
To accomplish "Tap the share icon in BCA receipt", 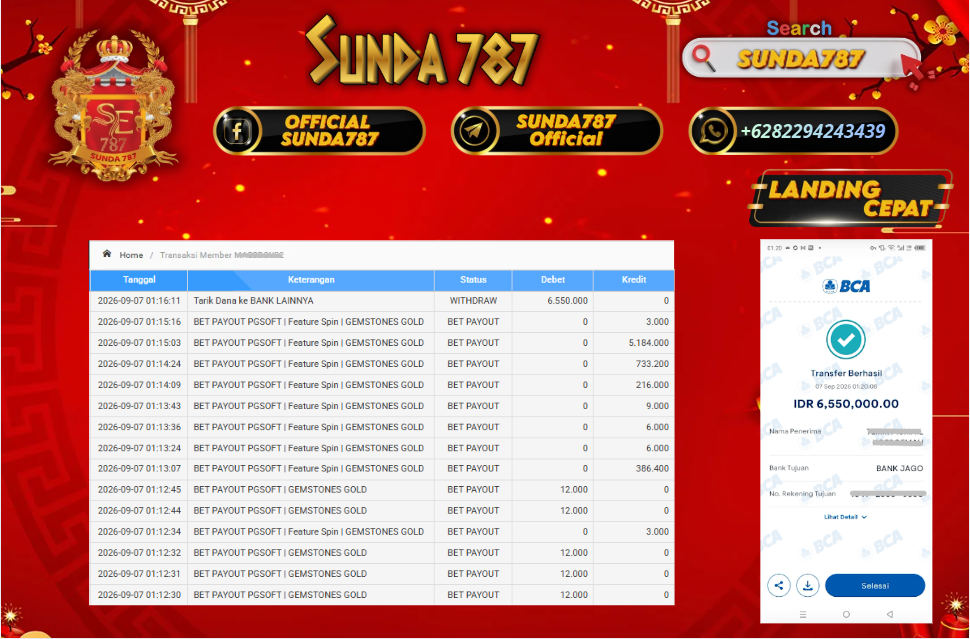I will click(x=779, y=585).
